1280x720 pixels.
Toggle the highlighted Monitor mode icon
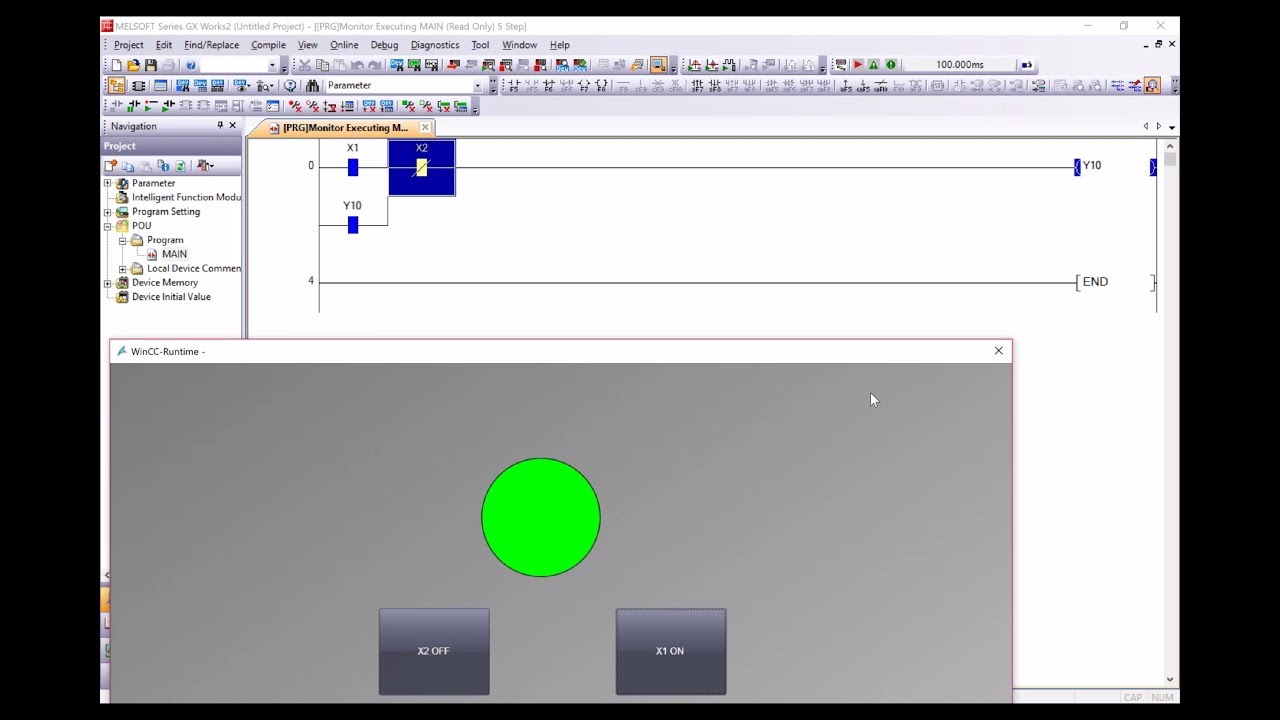(658, 65)
